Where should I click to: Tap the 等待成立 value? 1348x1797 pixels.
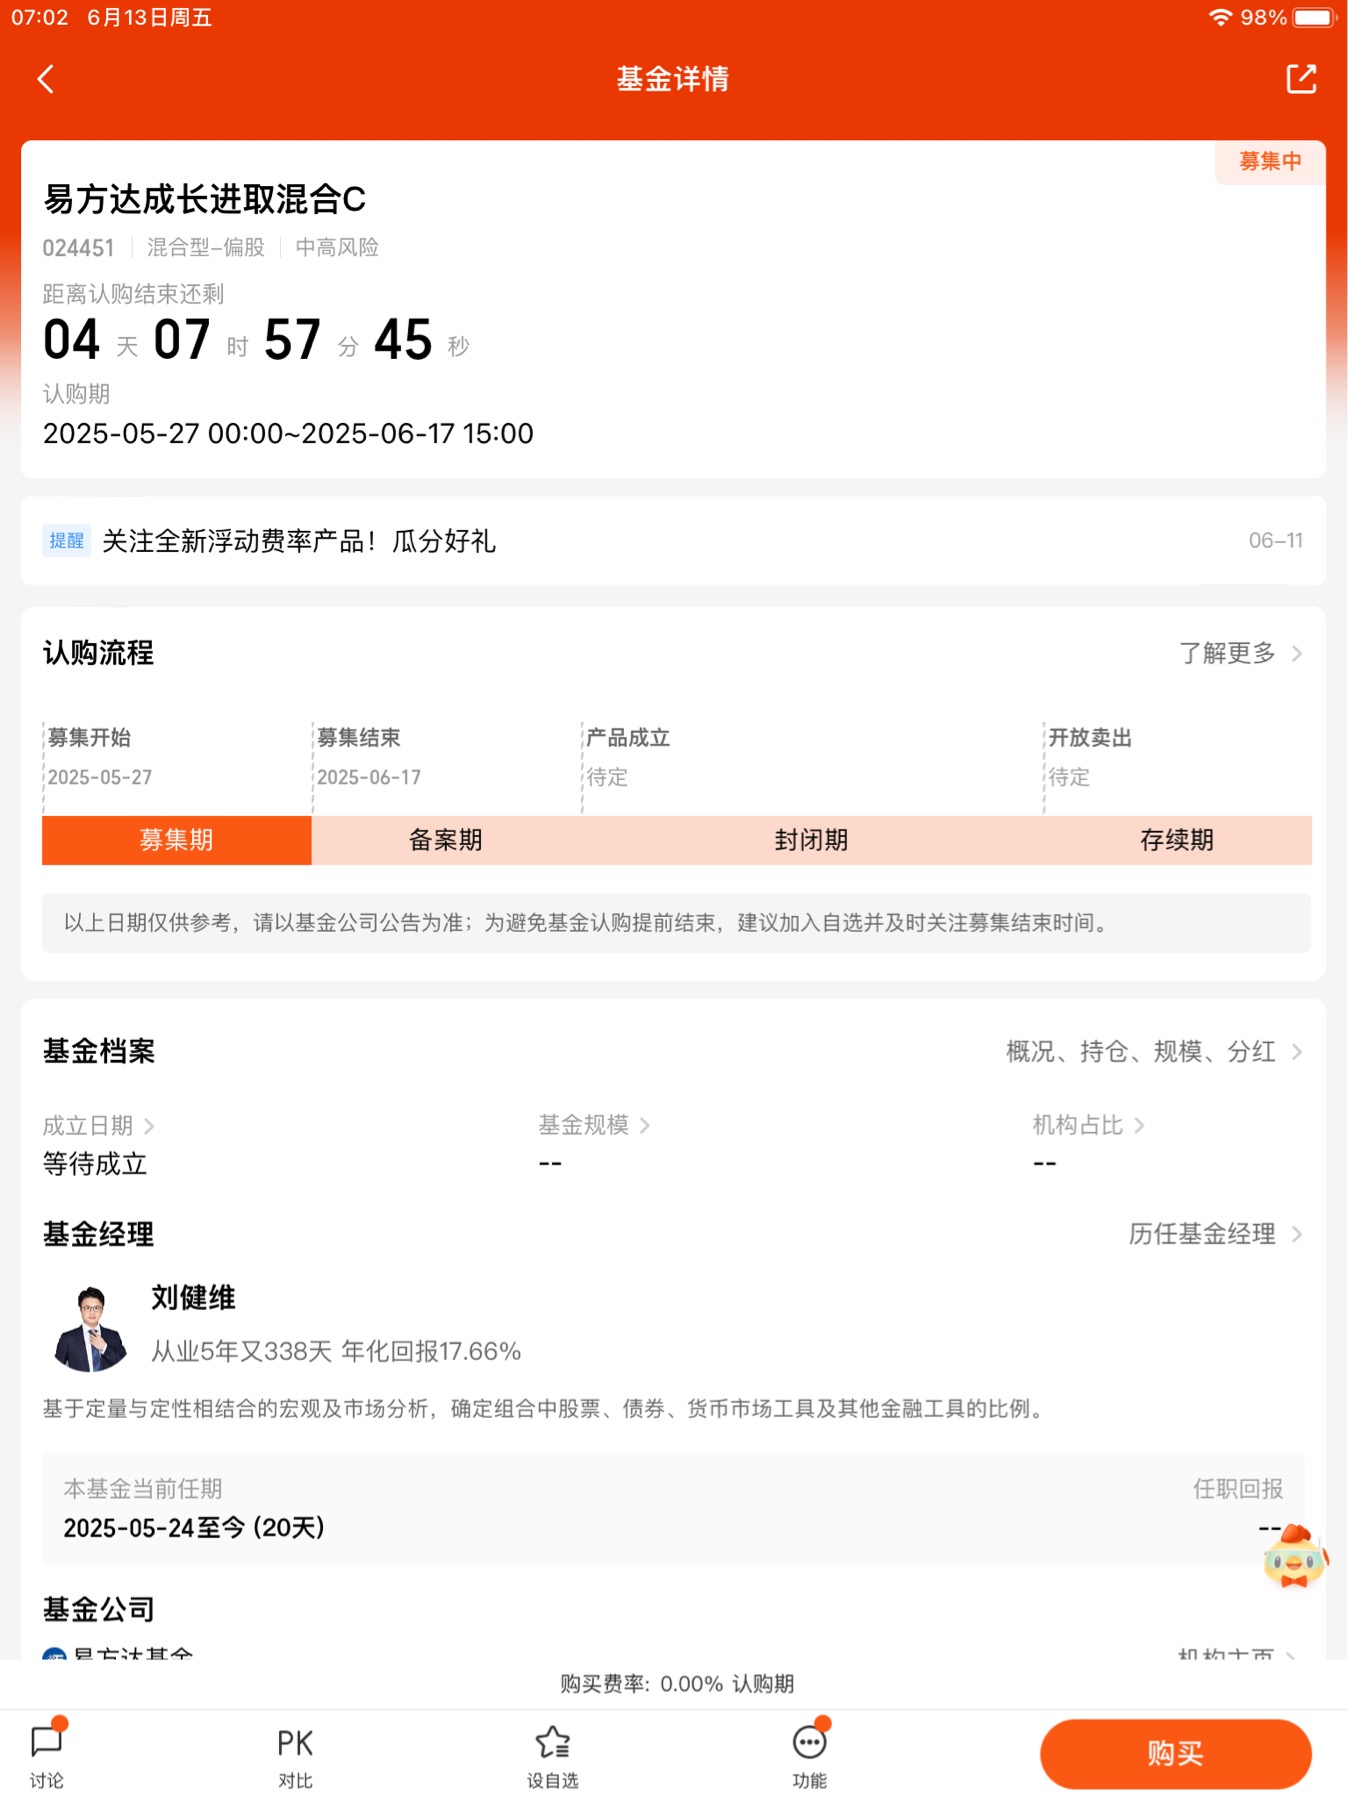(95, 1164)
